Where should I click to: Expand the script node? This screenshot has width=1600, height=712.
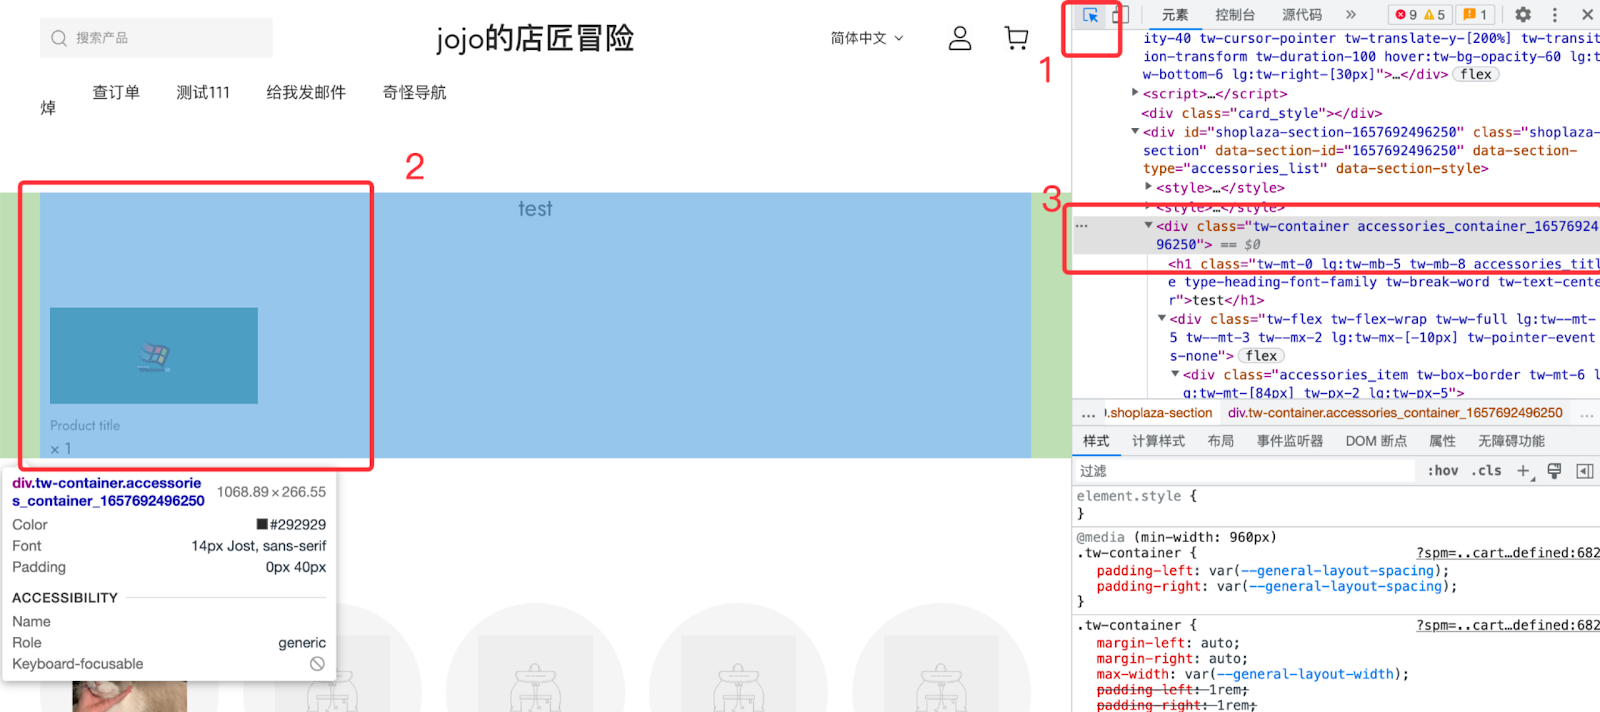[x=1136, y=93]
